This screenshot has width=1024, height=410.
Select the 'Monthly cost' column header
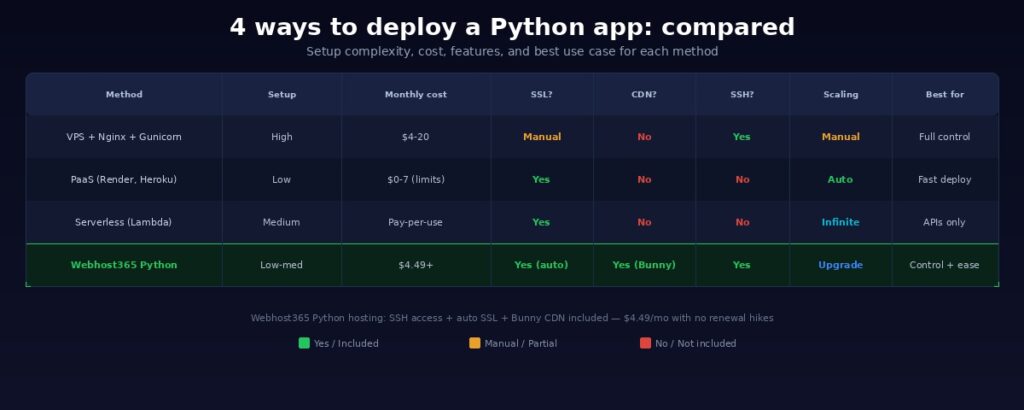coord(416,95)
